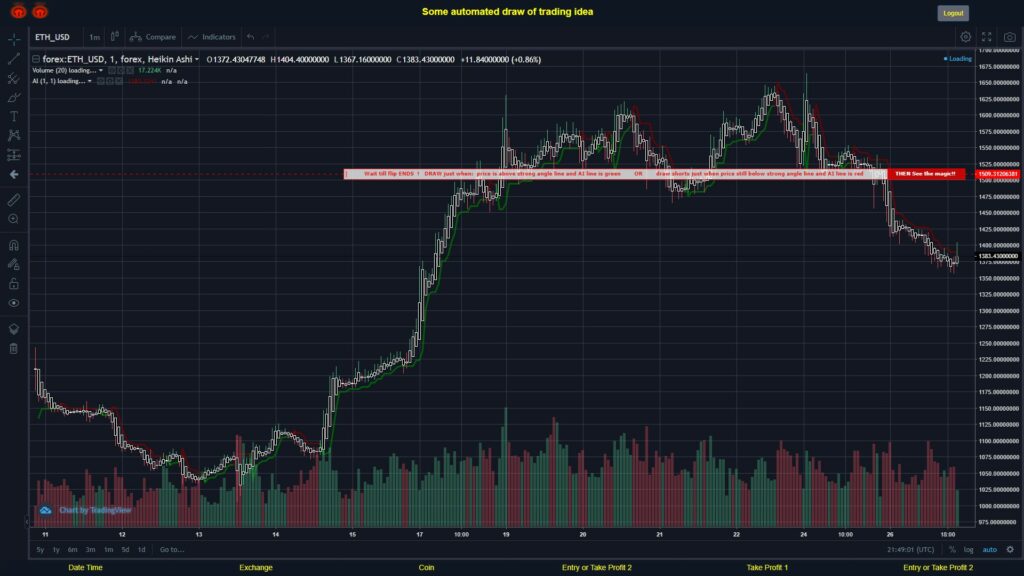Toggle hide all drawings eye icon
Image resolution: width=1024 pixels, height=576 pixels.
click(x=14, y=303)
